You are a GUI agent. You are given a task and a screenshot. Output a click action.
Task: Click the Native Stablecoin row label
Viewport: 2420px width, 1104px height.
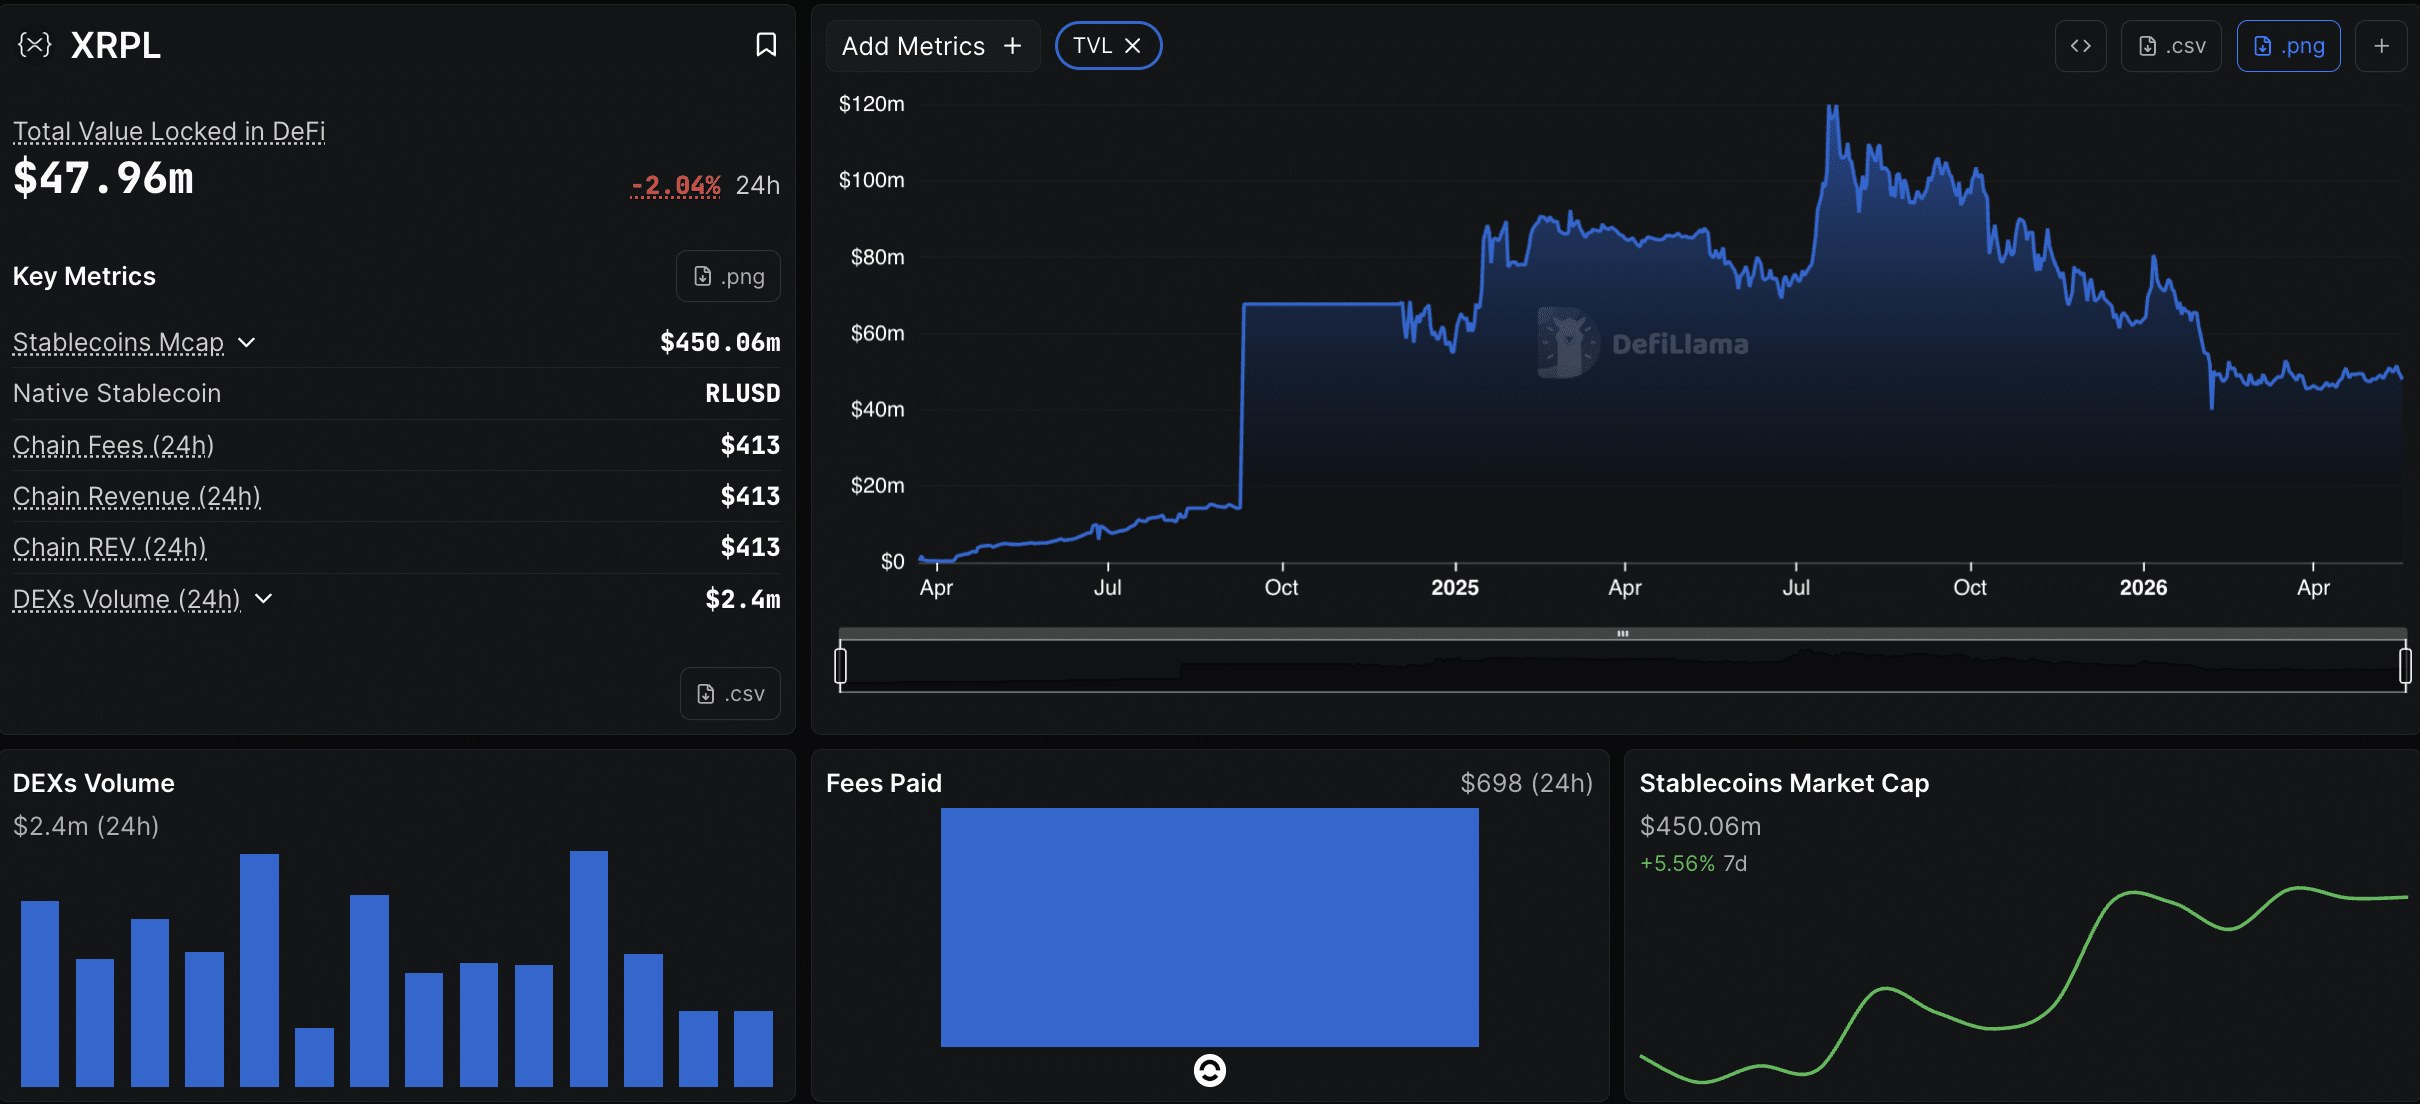[117, 394]
